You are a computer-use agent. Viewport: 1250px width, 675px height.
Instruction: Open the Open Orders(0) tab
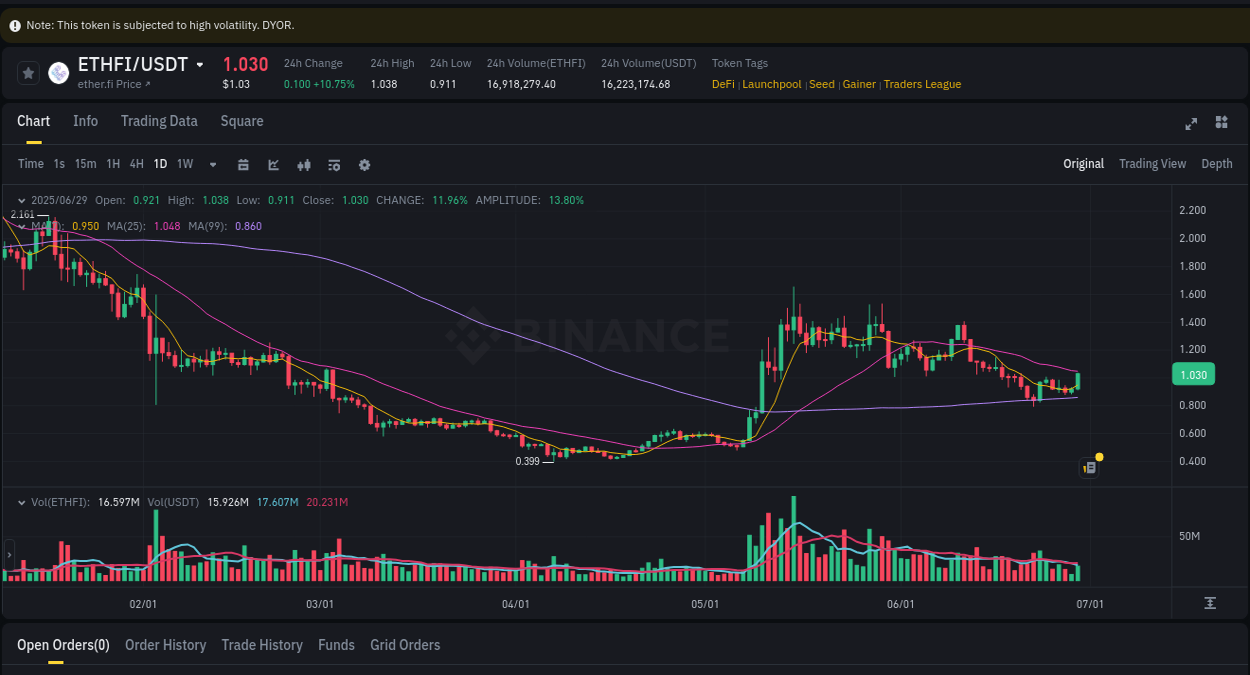tap(63, 645)
